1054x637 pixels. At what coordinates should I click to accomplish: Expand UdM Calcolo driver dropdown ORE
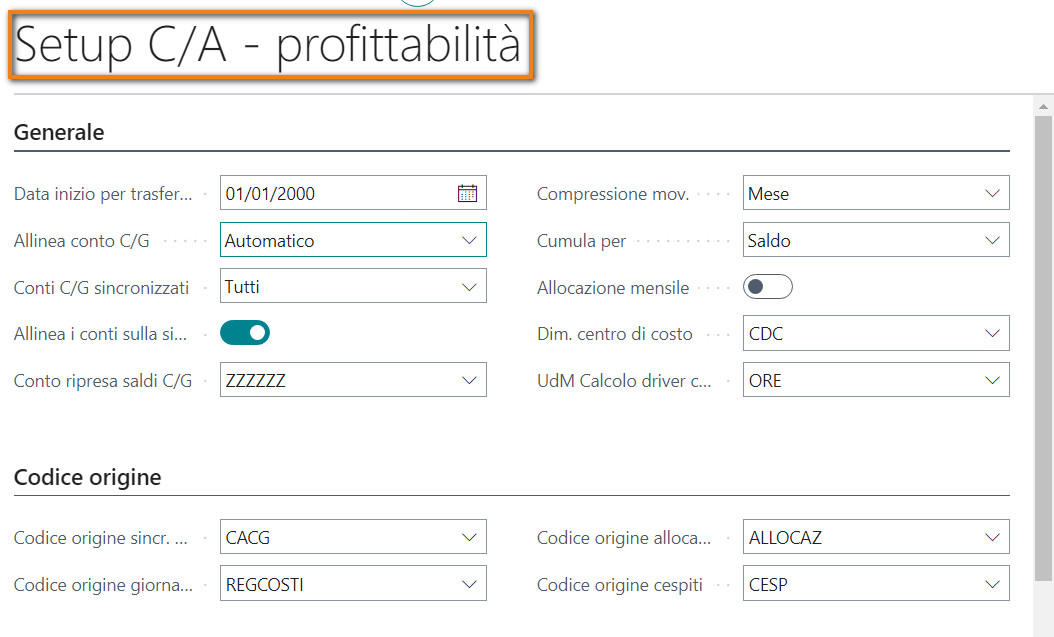tap(992, 380)
